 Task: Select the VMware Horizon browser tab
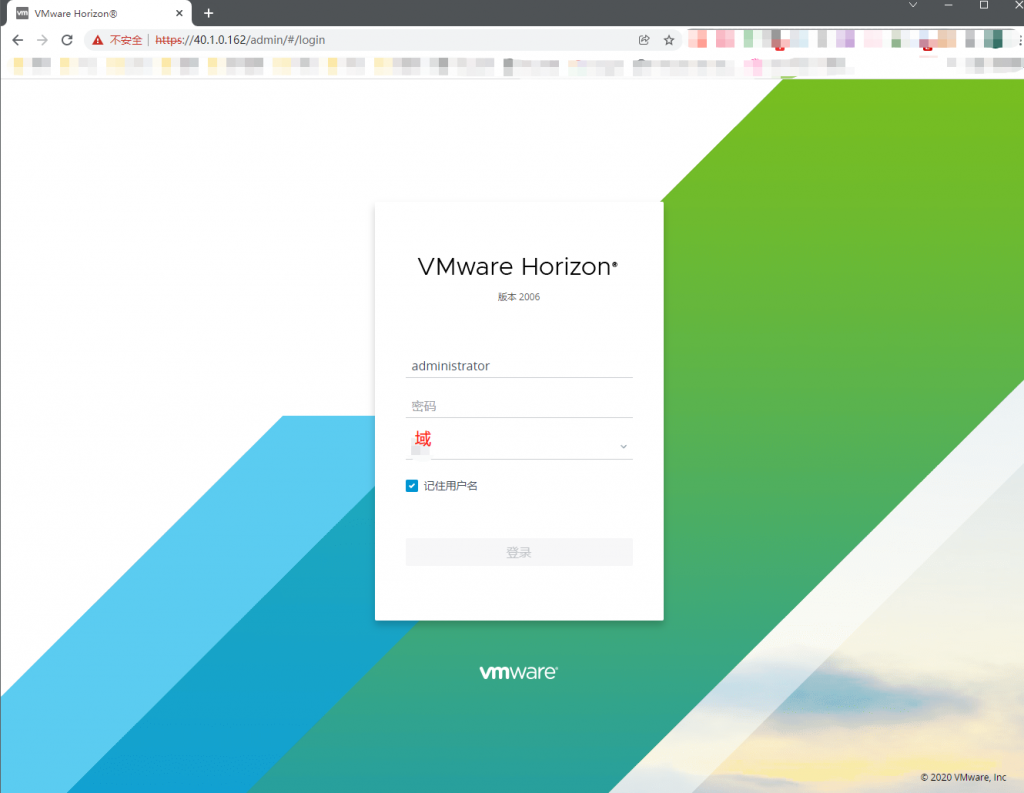pyautogui.click(x=99, y=13)
